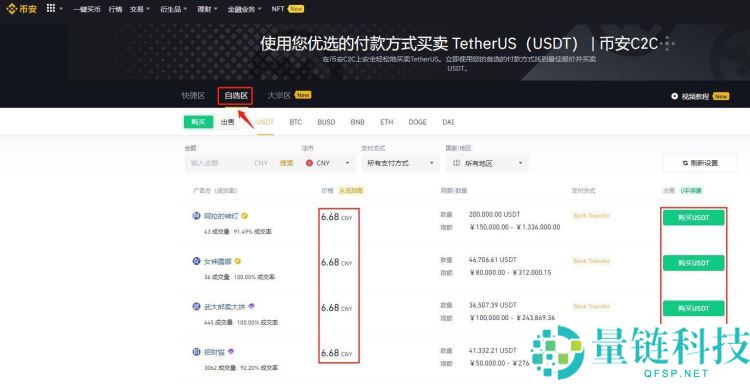Click the Bank Transfer tag for 武大郎卖大饼

[x=592, y=306]
